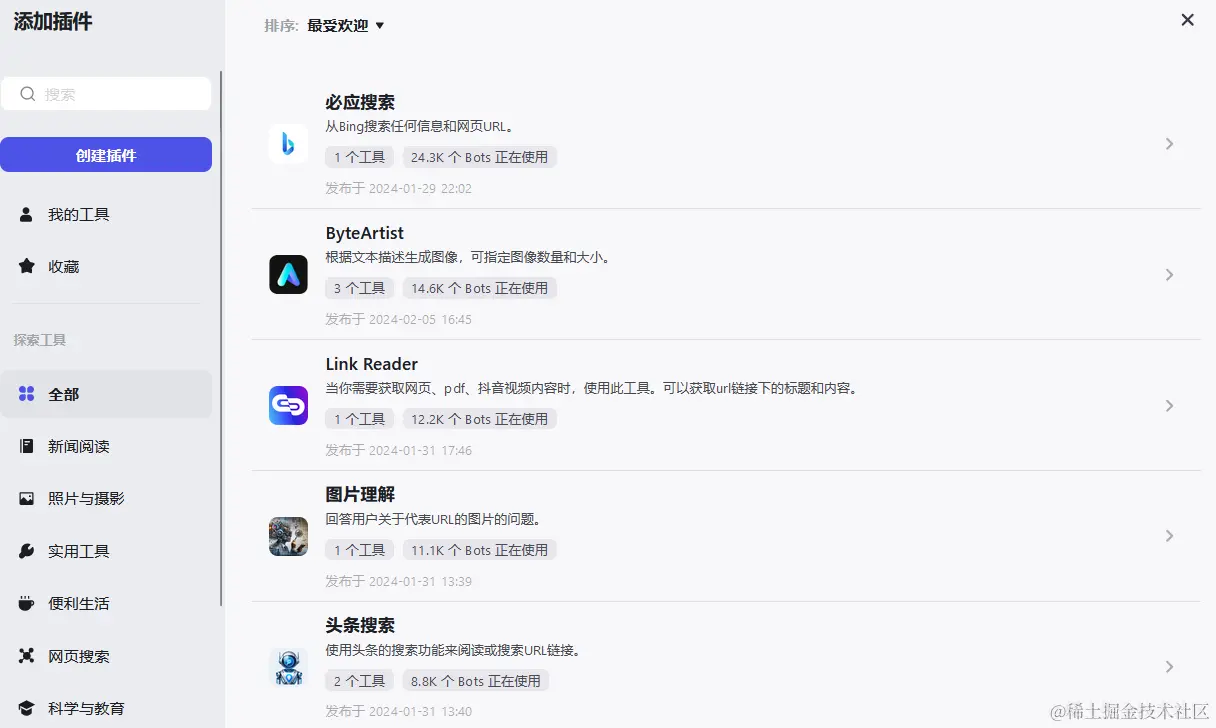Open the 最受欢迎 sort dropdown
The height and width of the screenshot is (728, 1216).
[x=346, y=26]
